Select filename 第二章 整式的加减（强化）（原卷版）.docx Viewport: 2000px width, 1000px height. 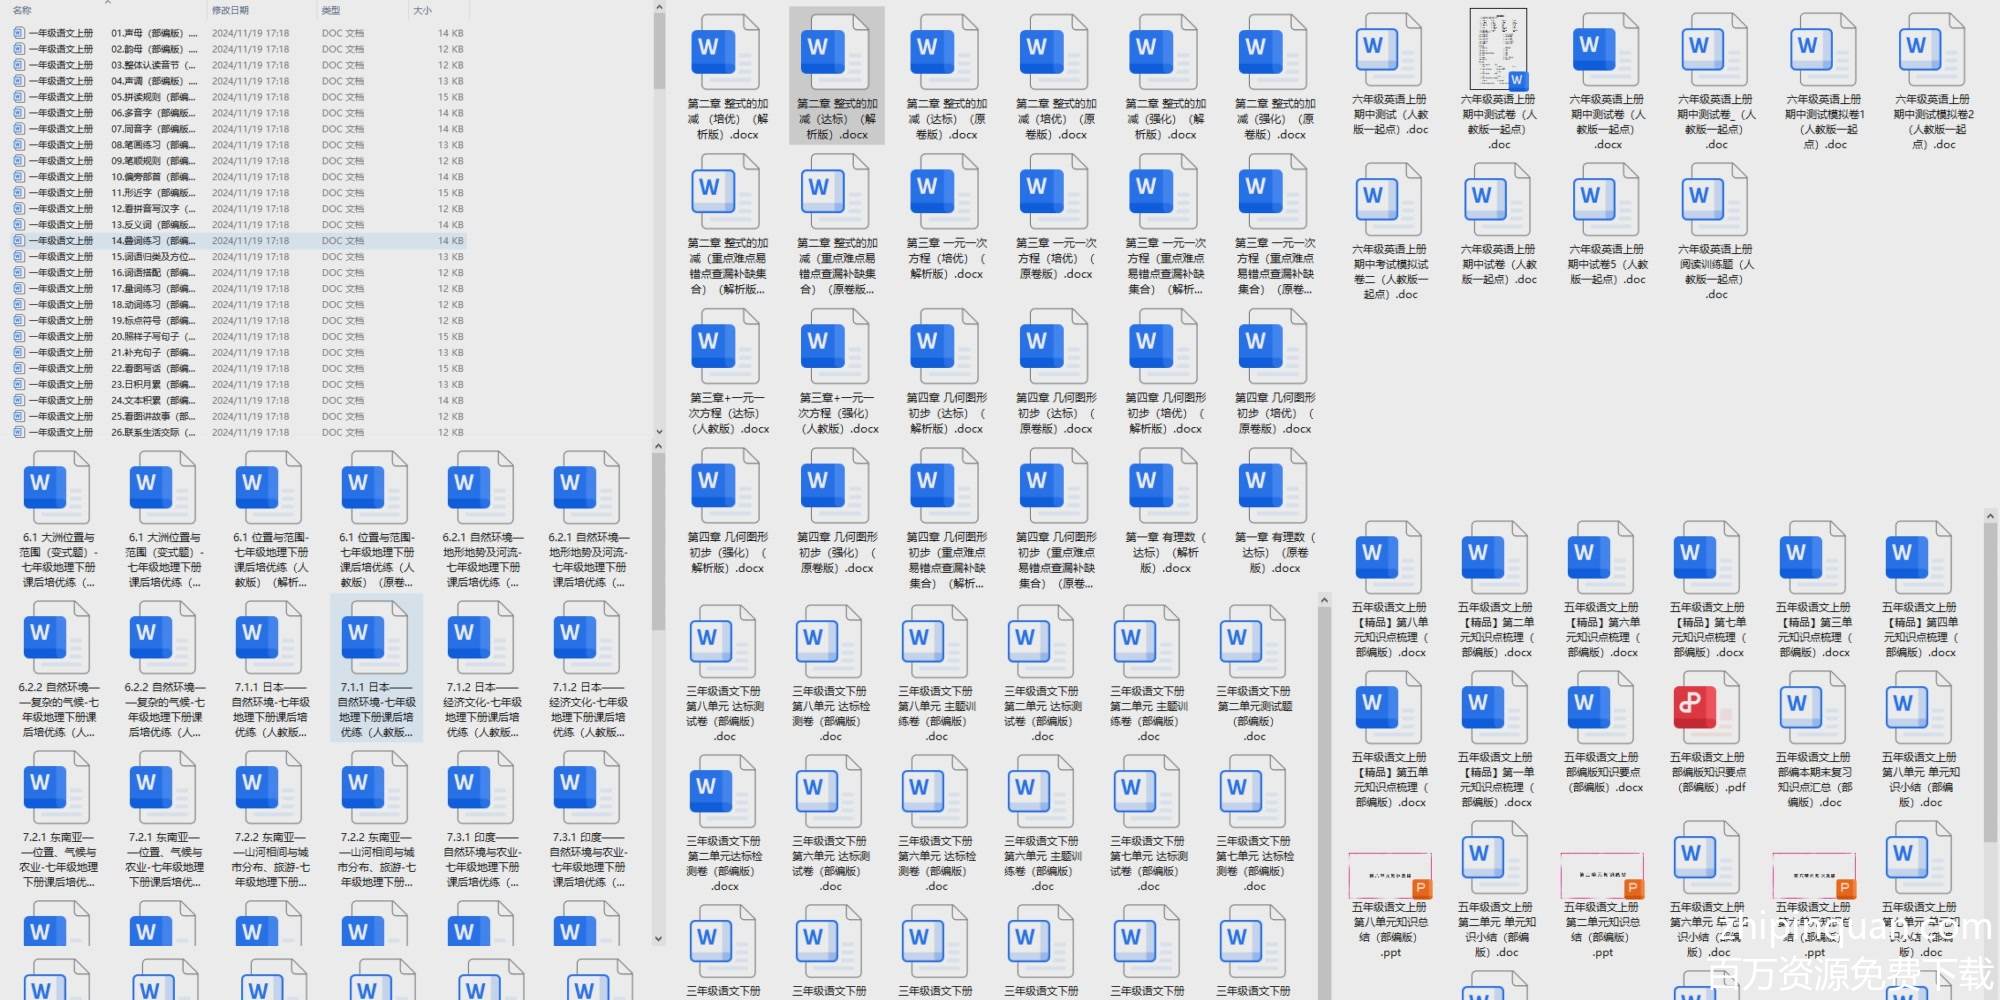tap(1274, 119)
